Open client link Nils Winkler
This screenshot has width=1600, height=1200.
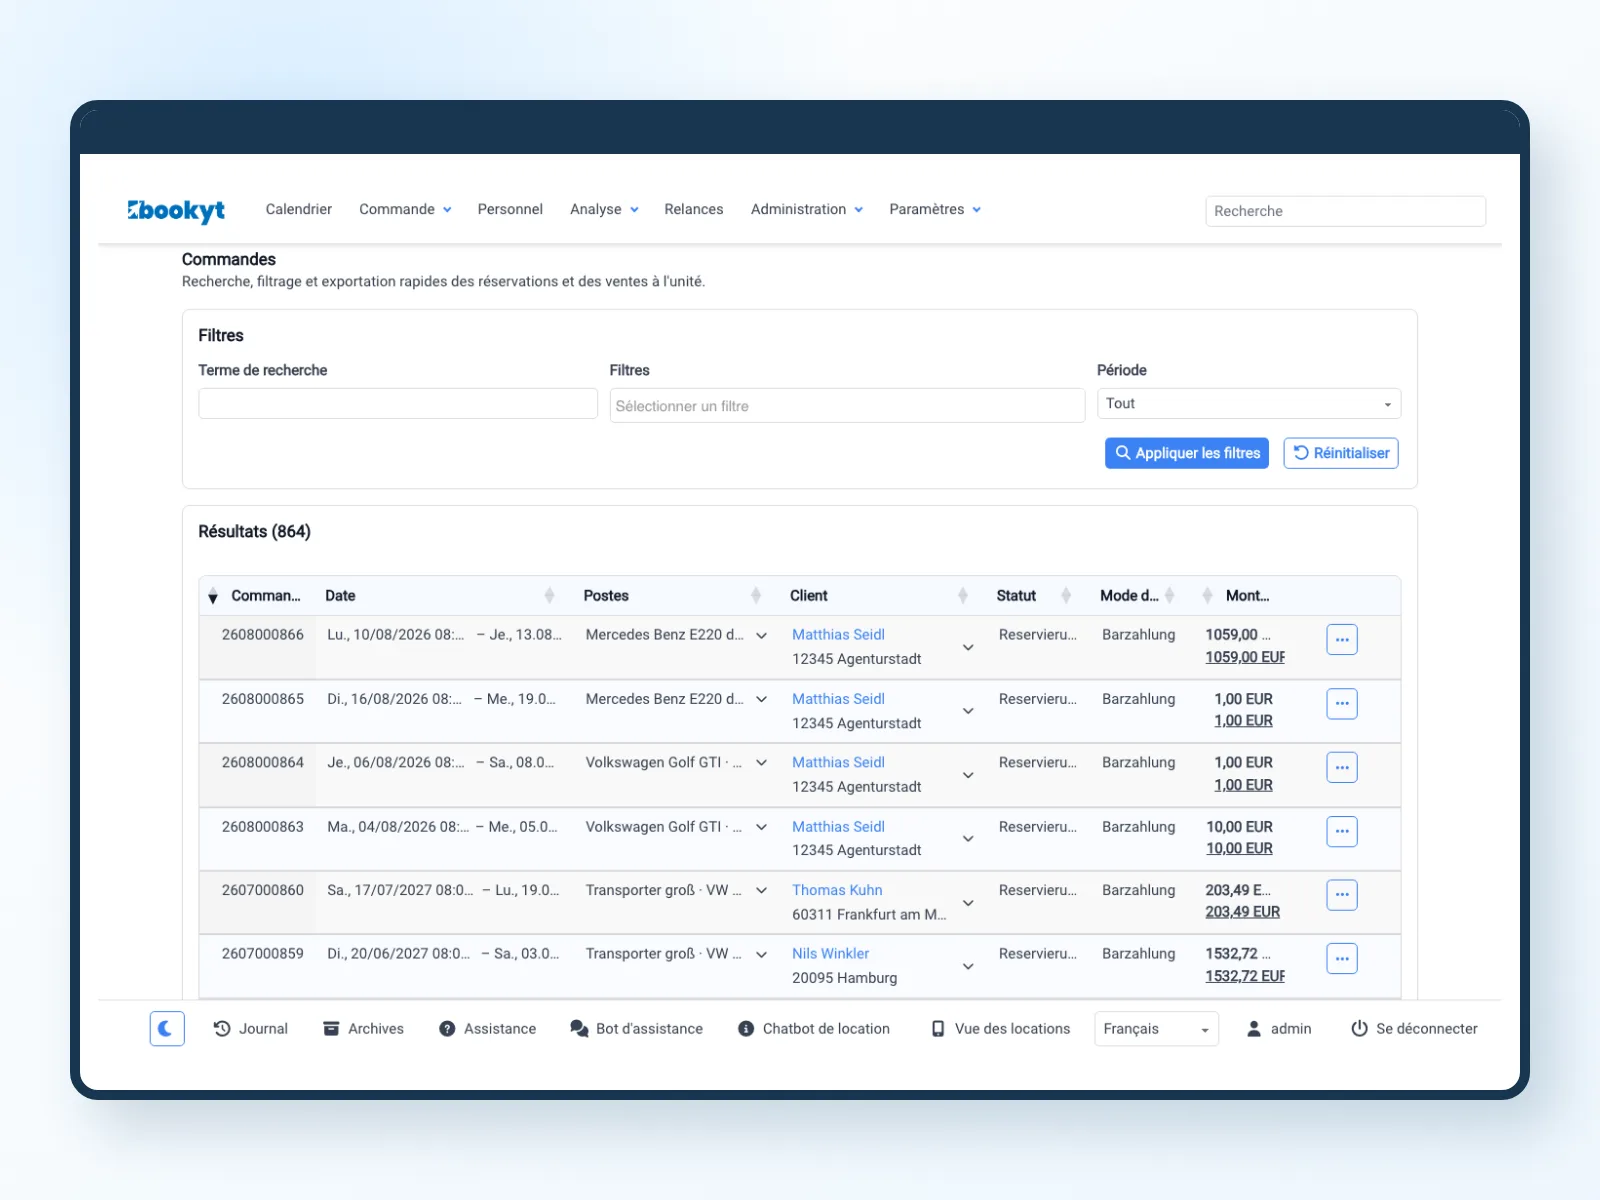point(830,954)
